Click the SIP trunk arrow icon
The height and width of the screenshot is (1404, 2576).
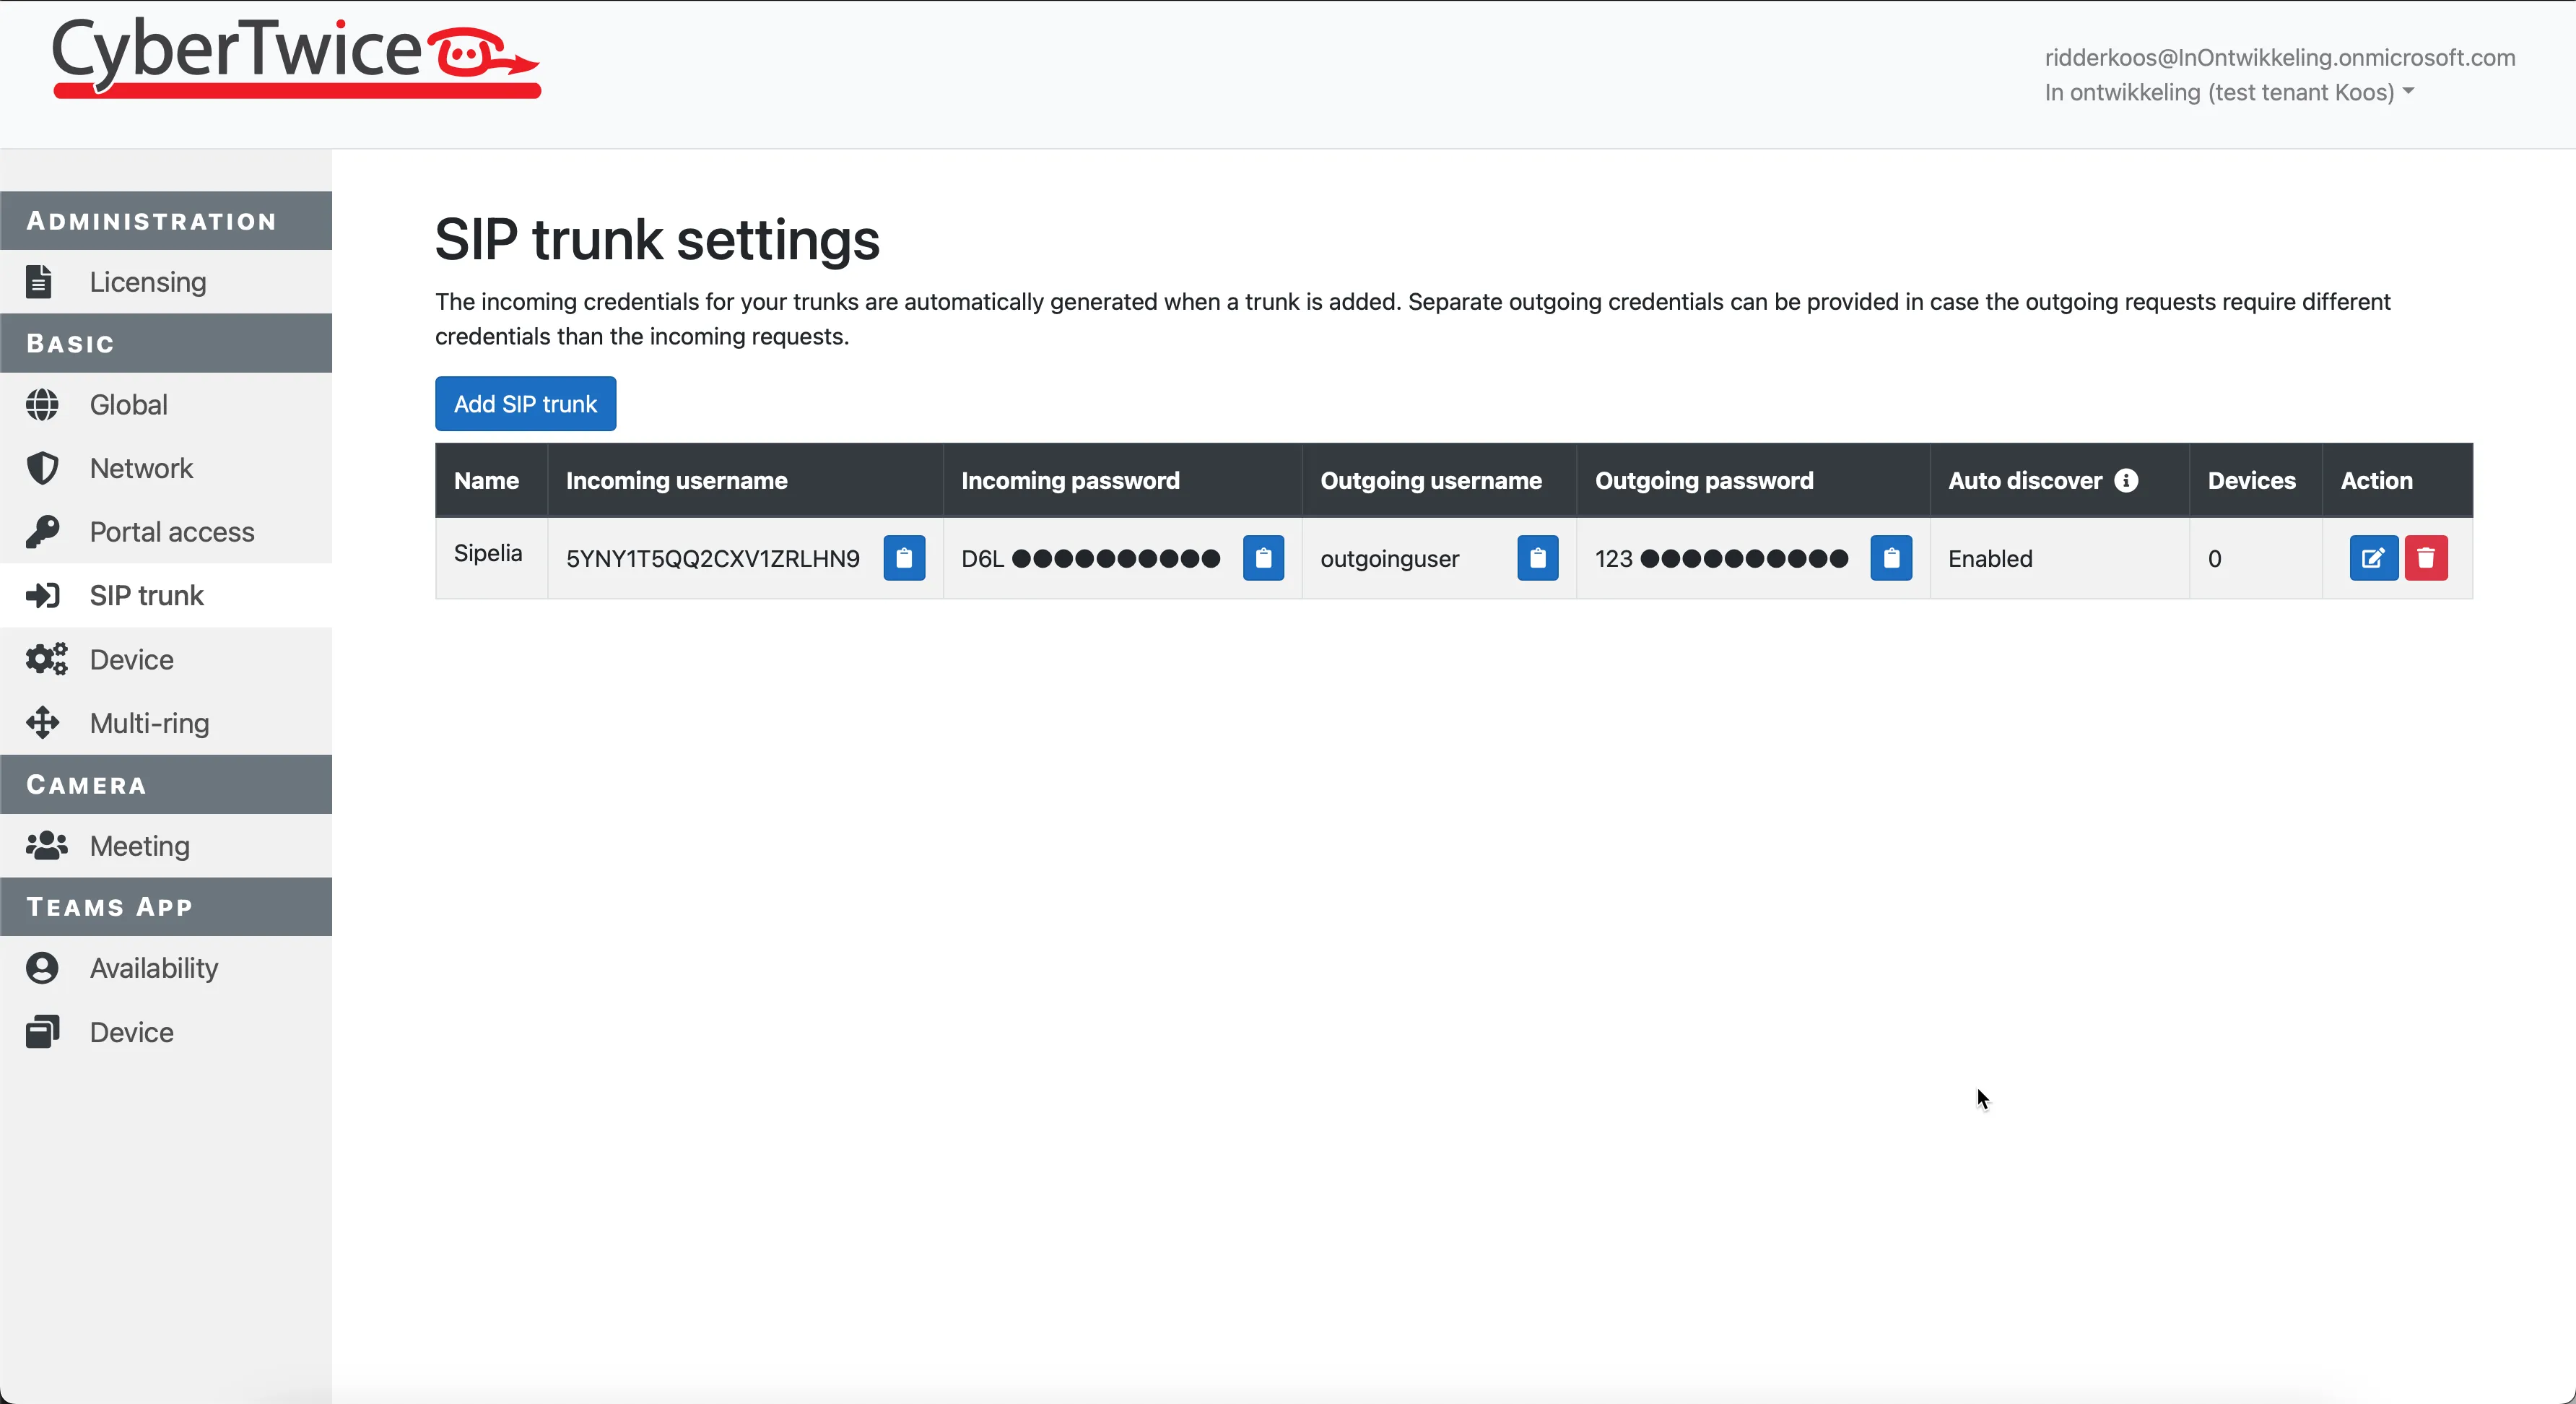[43, 596]
